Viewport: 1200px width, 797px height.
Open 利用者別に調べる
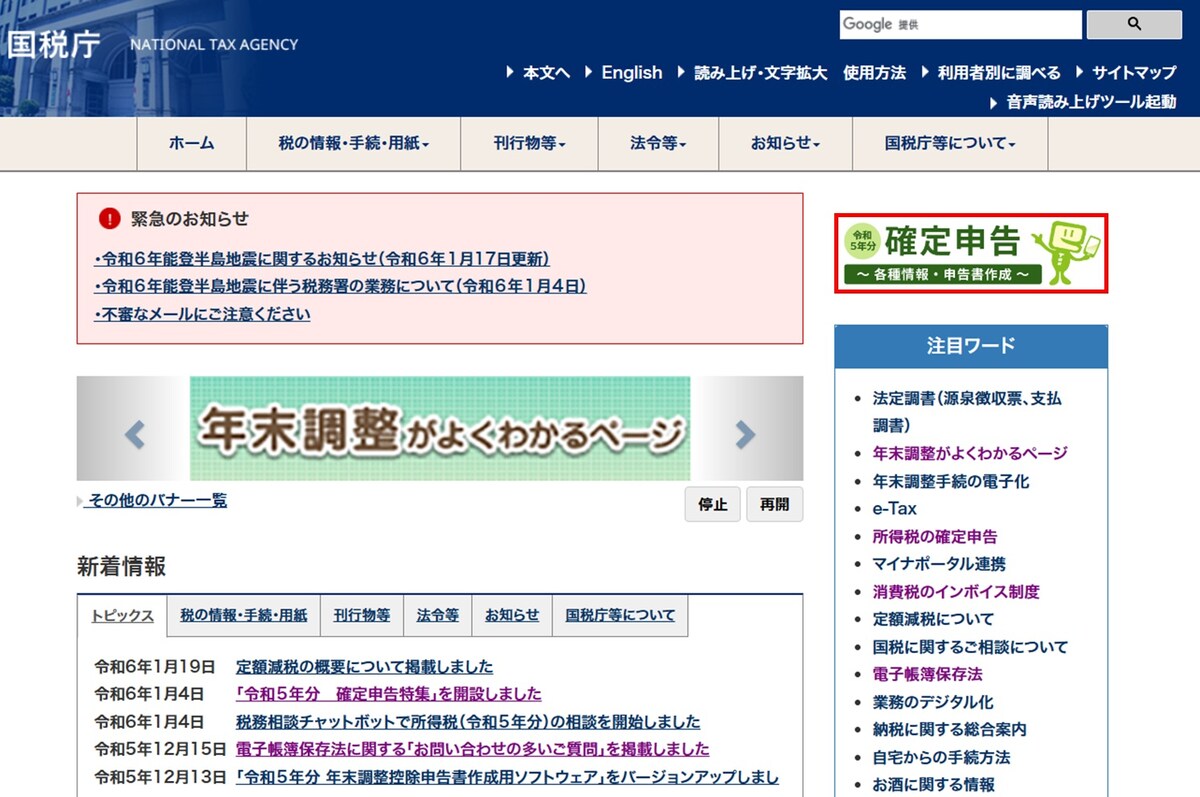tap(999, 73)
